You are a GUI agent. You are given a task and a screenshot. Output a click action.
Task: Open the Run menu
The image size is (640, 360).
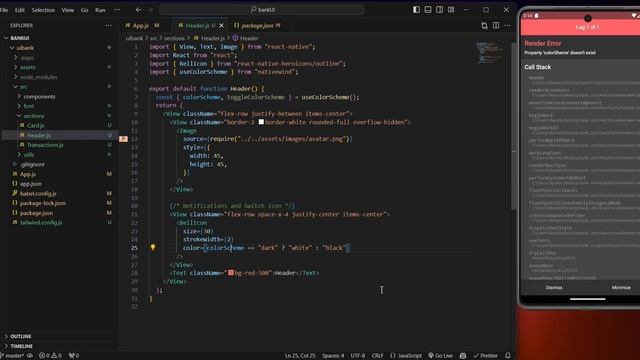(100, 10)
